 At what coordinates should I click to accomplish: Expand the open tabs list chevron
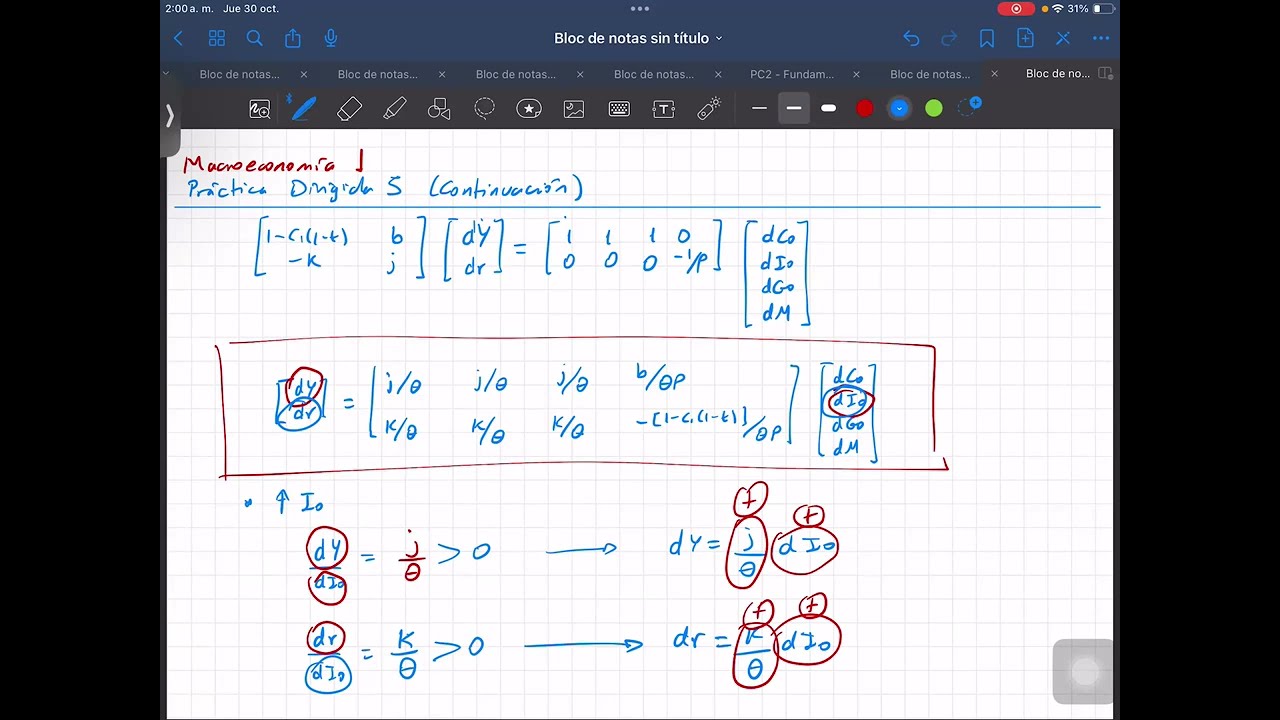166,73
